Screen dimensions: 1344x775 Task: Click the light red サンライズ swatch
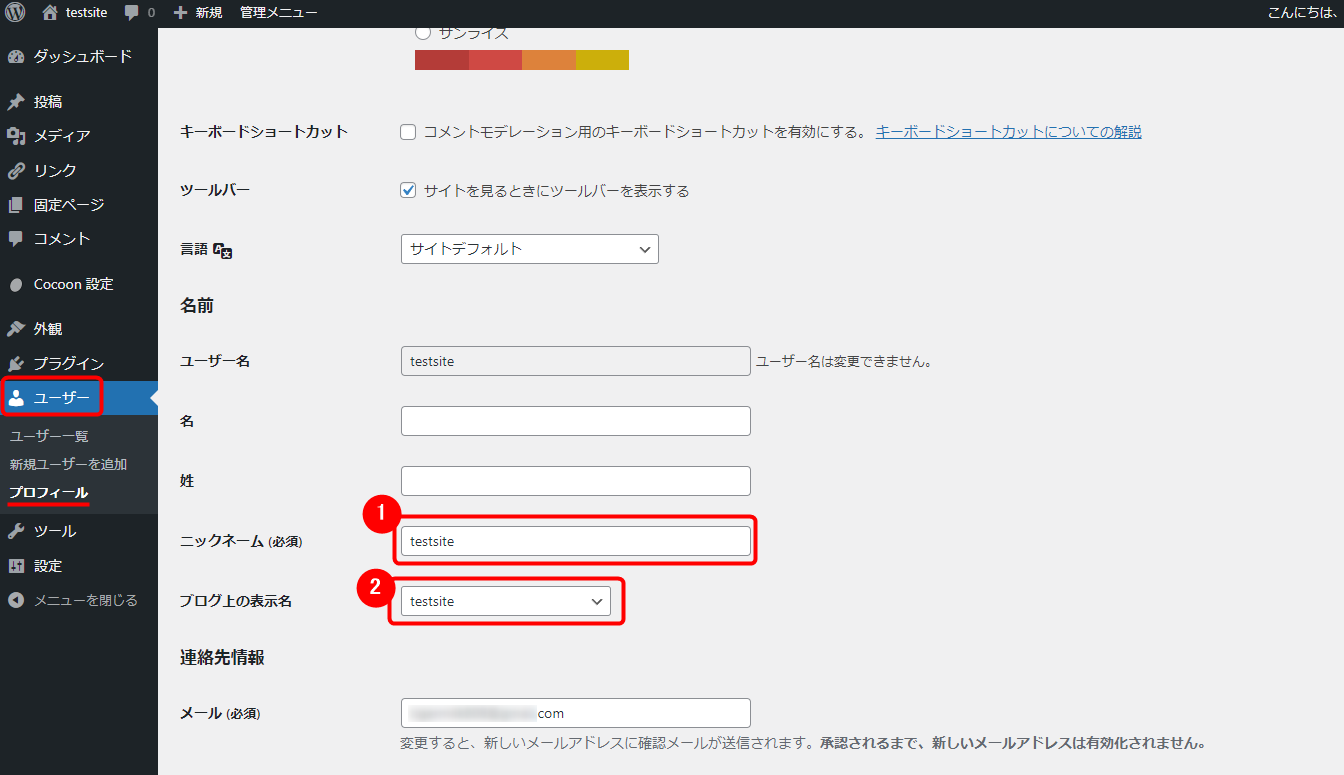pos(495,60)
